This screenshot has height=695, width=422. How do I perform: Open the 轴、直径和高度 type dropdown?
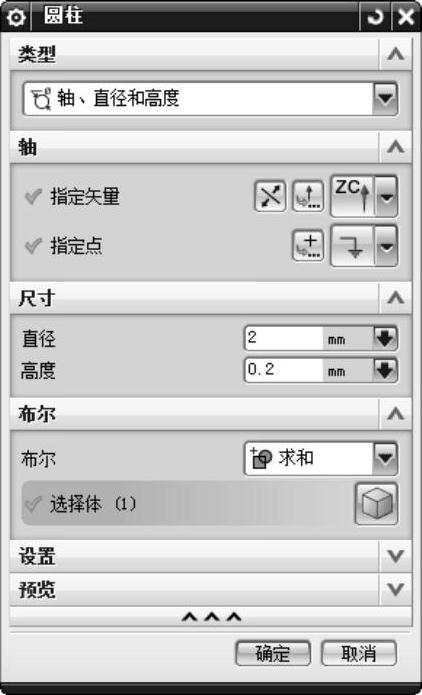[211, 98]
